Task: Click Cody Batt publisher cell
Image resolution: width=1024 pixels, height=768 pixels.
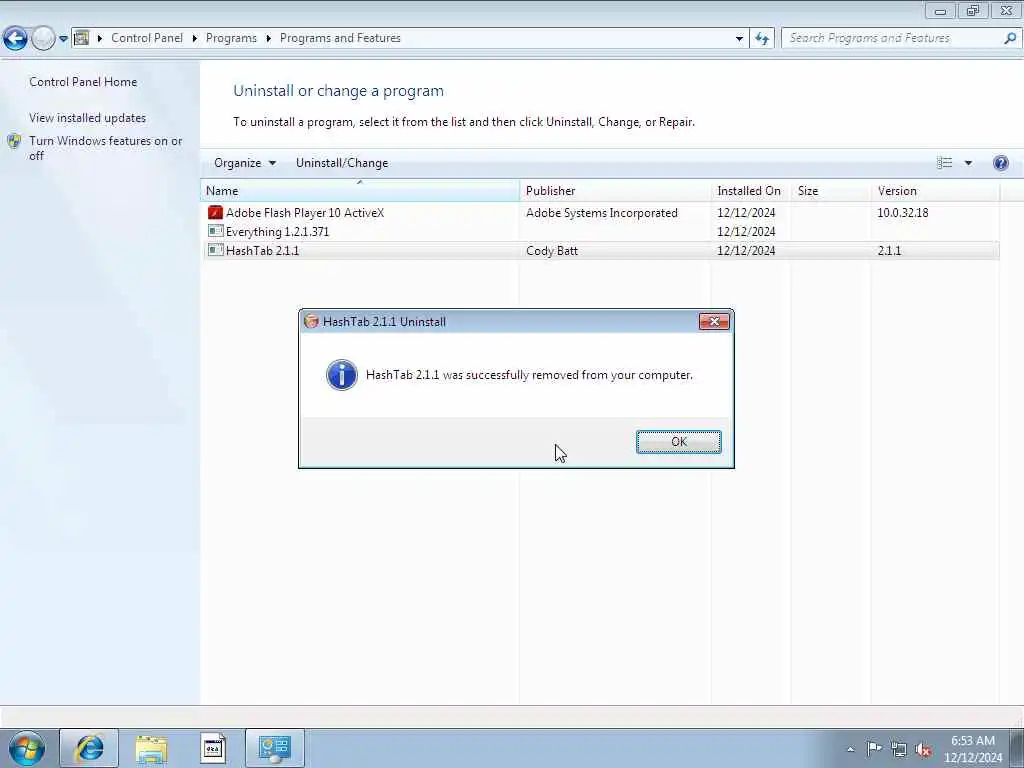Action: coord(552,251)
